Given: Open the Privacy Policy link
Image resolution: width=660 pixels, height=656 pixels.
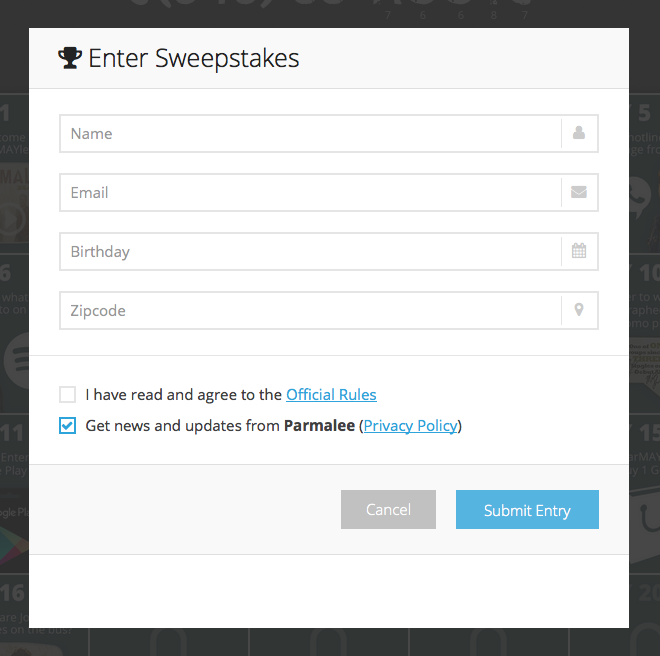Looking at the screenshot, I should (x=410, y=426).
